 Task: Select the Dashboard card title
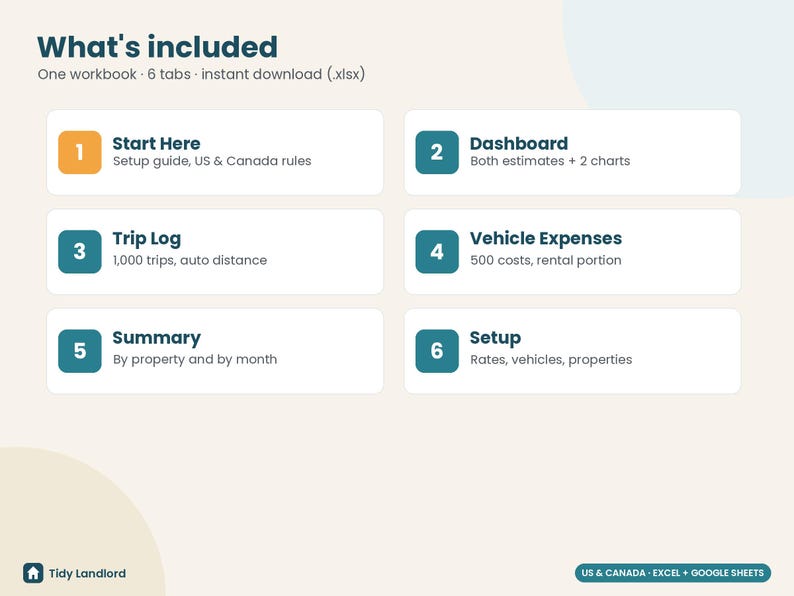(519, 143)
